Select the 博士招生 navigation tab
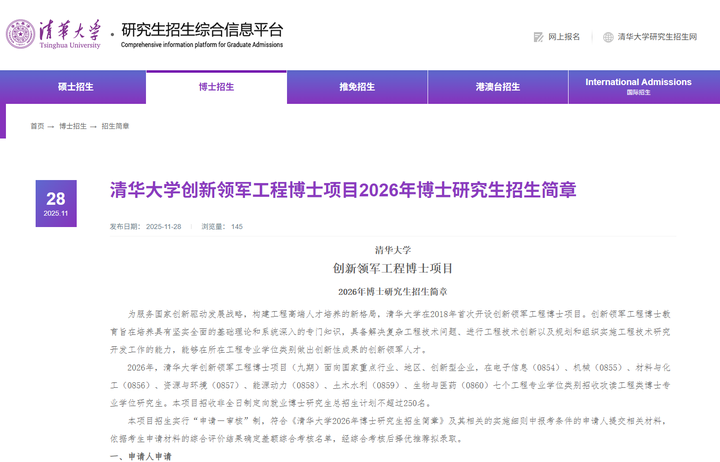 [x=216, y=87]
